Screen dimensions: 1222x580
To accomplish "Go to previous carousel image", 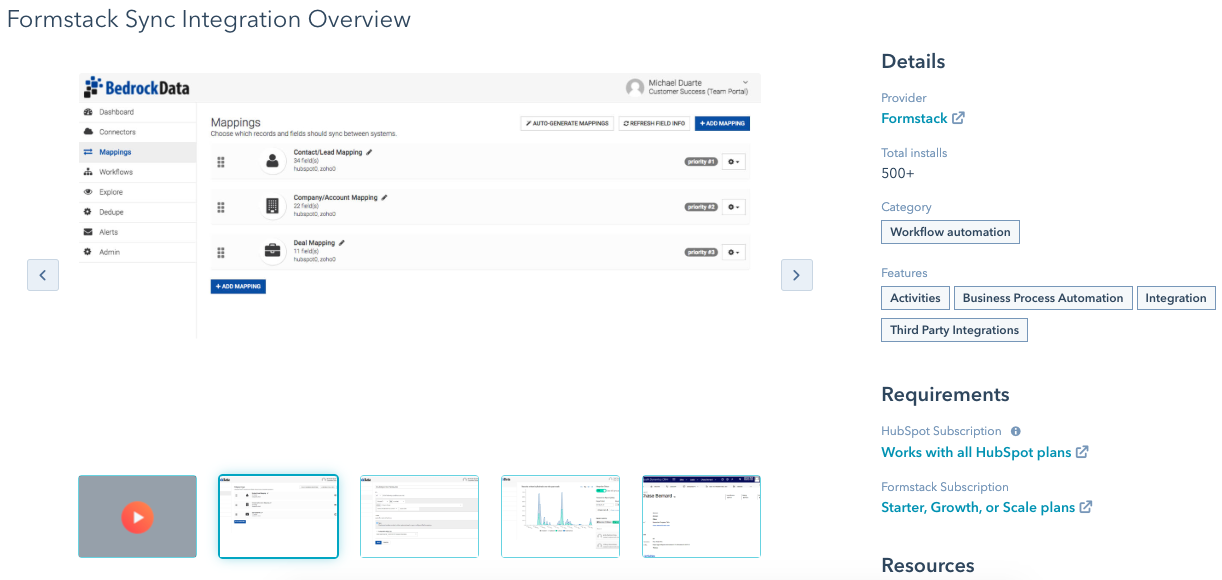I will [43, 275].
